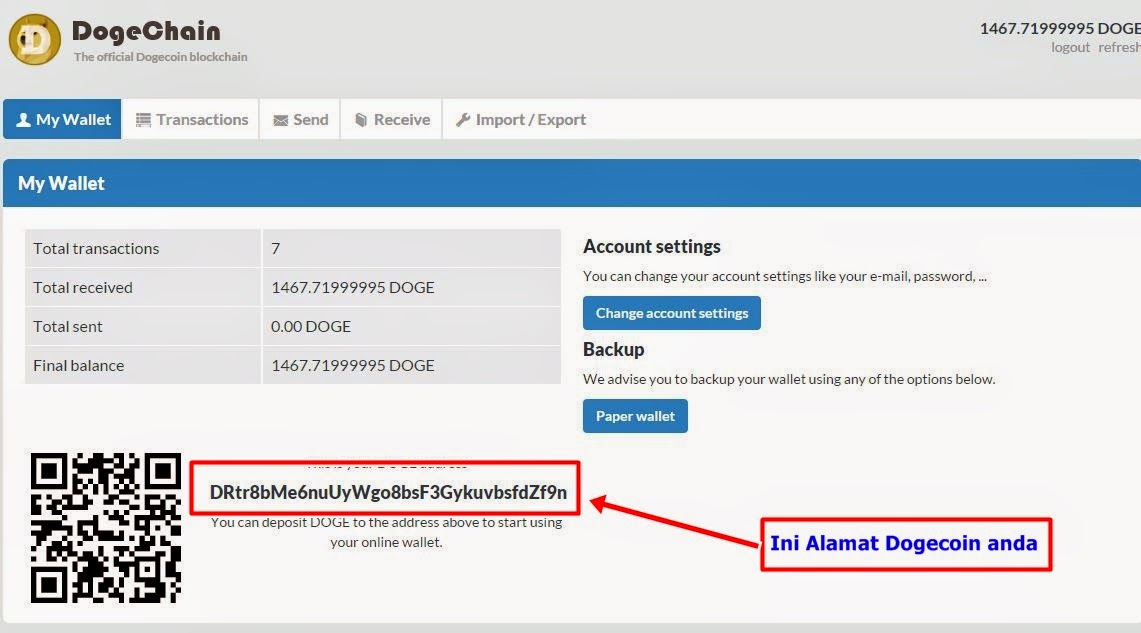The height and width of the screenshot is (633, 1141).
Task: Click the Final balance label
Action: [x=79, y=365]
